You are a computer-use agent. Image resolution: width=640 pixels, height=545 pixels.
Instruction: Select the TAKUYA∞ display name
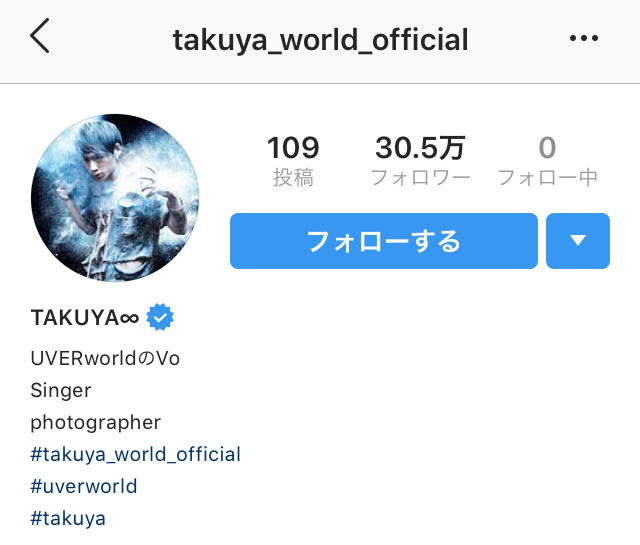(85, 317)
